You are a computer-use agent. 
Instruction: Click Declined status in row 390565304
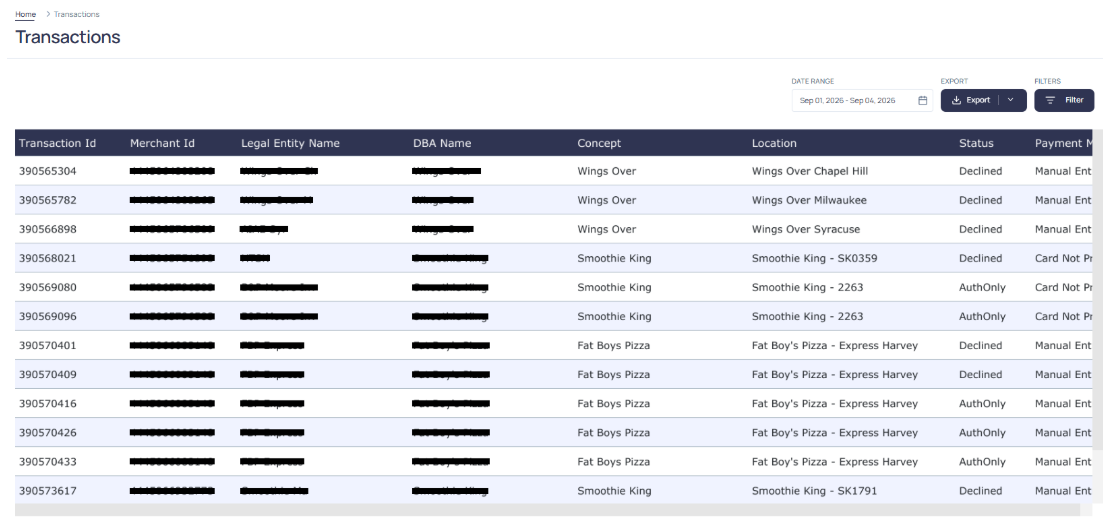pos(981,171)
